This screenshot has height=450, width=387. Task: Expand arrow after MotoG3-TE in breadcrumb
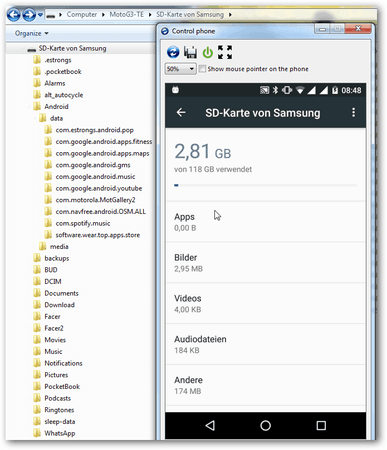[x=150, y=15]
